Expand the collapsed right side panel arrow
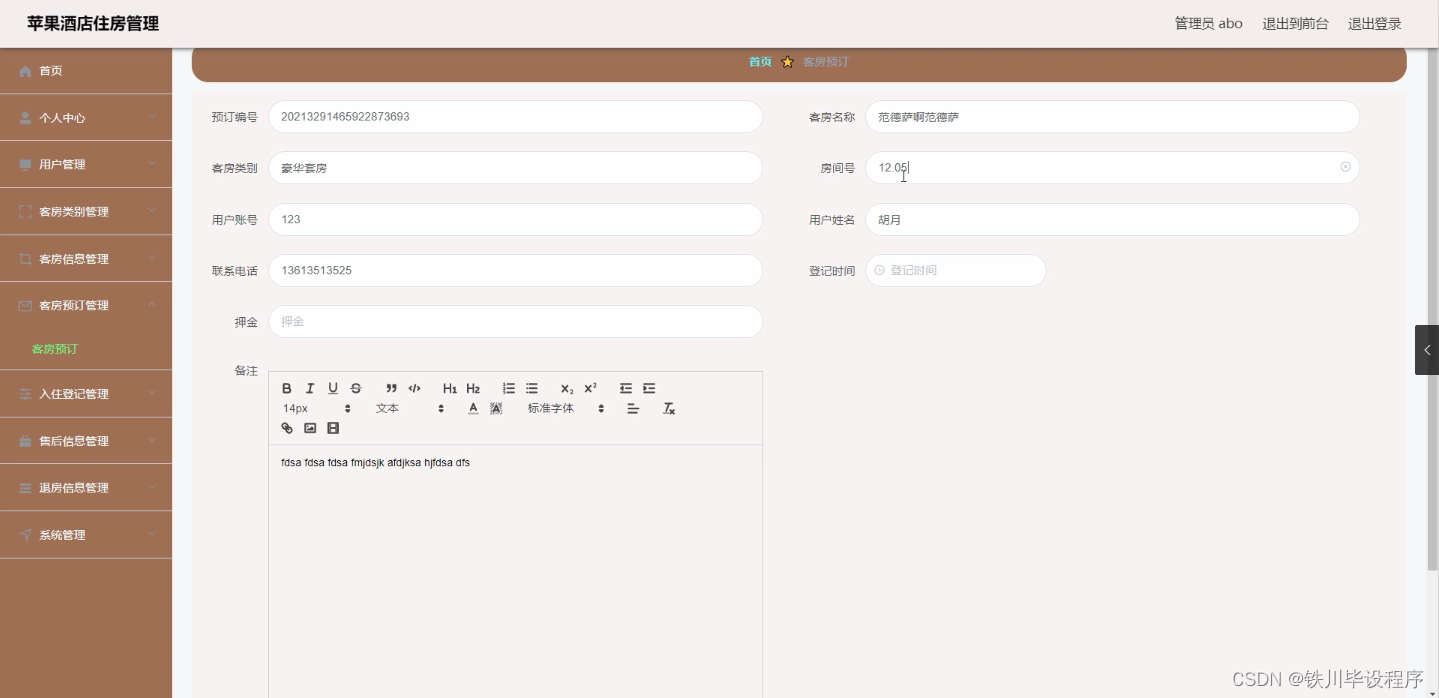 coord(1427,350)
